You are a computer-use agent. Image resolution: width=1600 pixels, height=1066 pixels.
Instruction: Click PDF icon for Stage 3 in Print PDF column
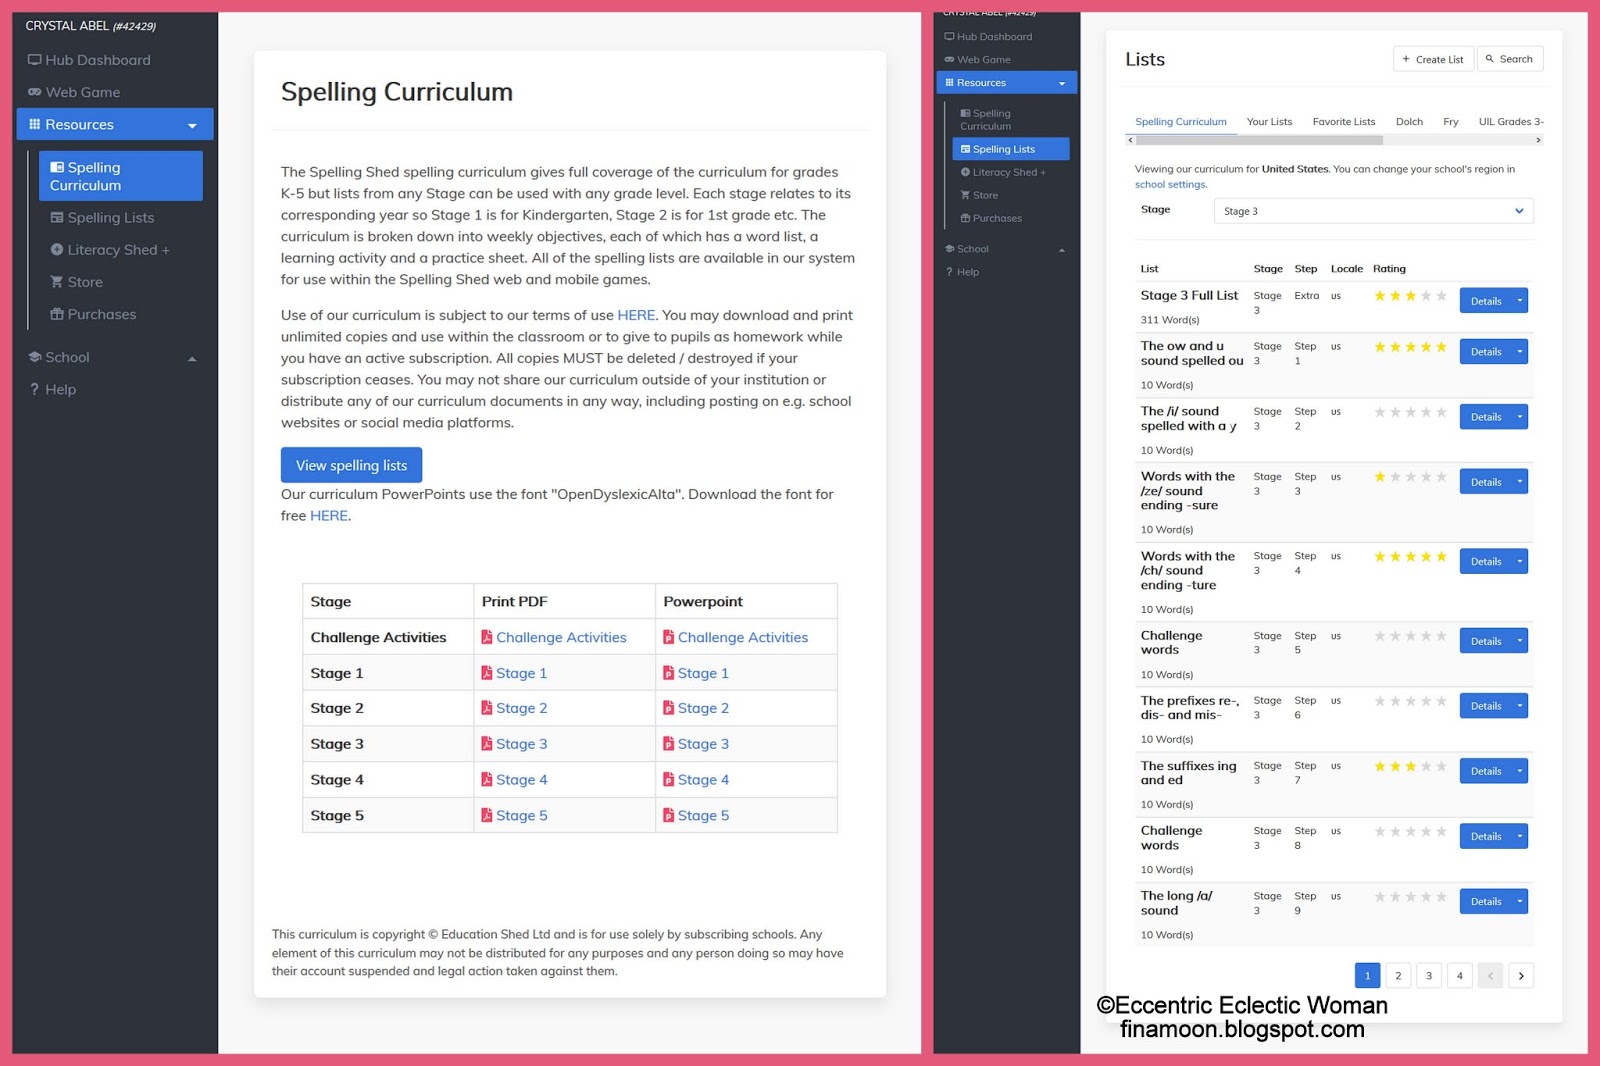487,743
